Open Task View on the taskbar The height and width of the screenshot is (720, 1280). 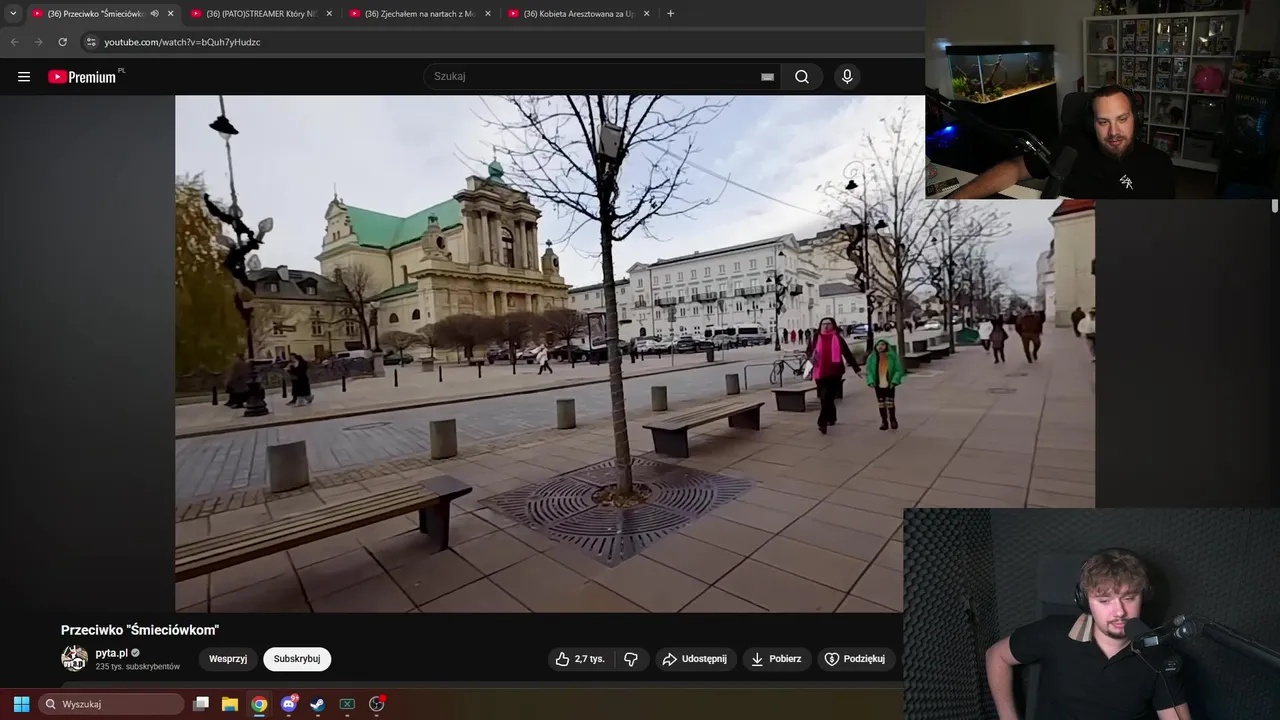[201, 704]
